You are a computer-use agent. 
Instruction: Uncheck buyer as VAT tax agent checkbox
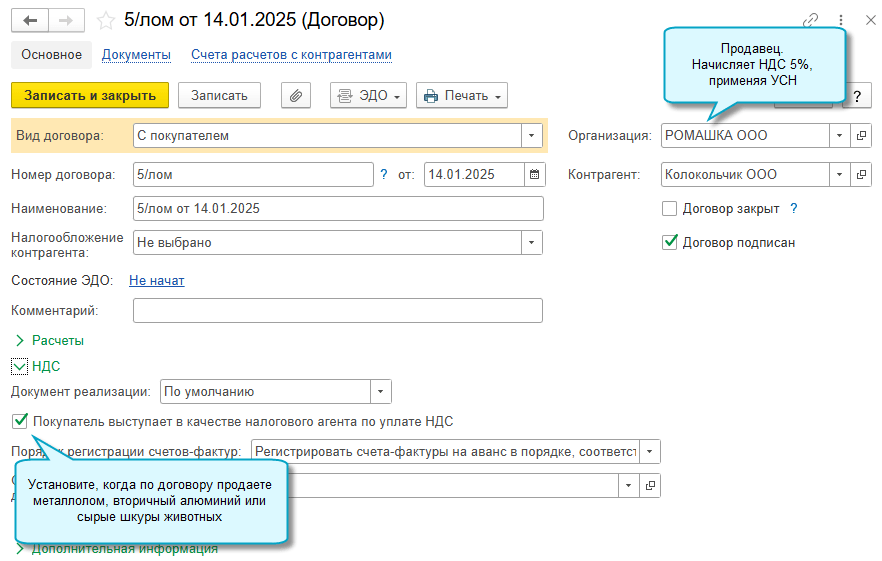point(20,421)
